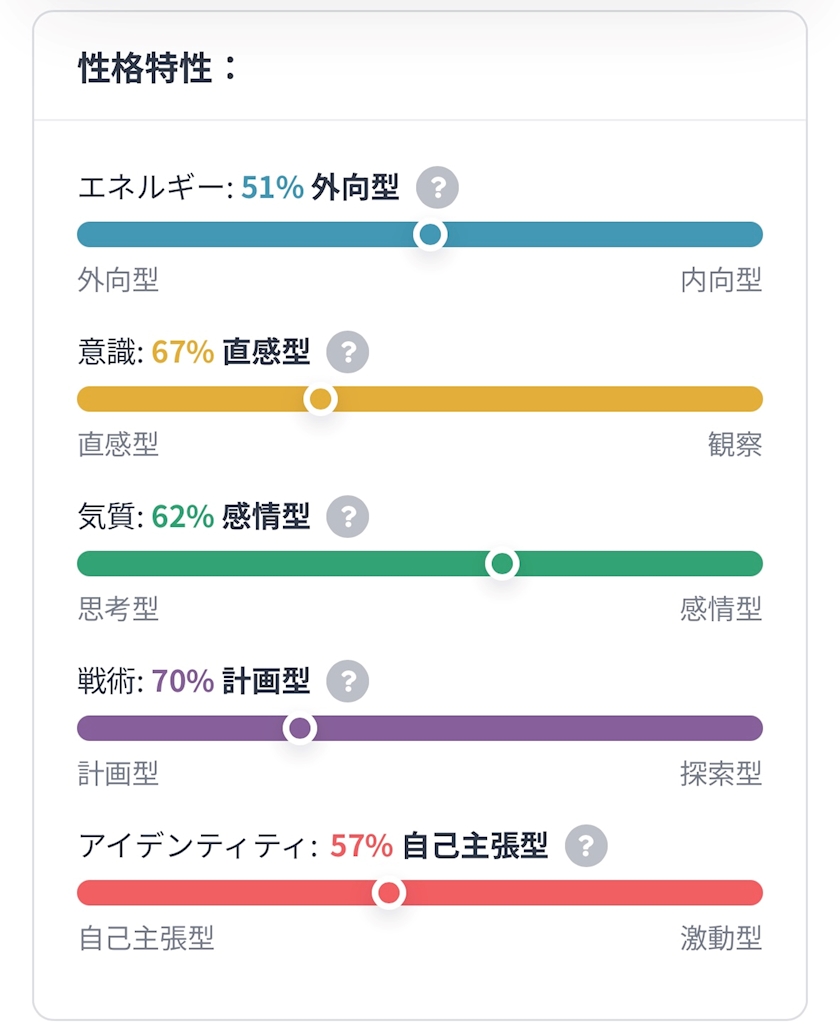Viewport: 840px width, 1026px height.
Task: Click the 67% 直感型 result text
Action: point(231,352)
